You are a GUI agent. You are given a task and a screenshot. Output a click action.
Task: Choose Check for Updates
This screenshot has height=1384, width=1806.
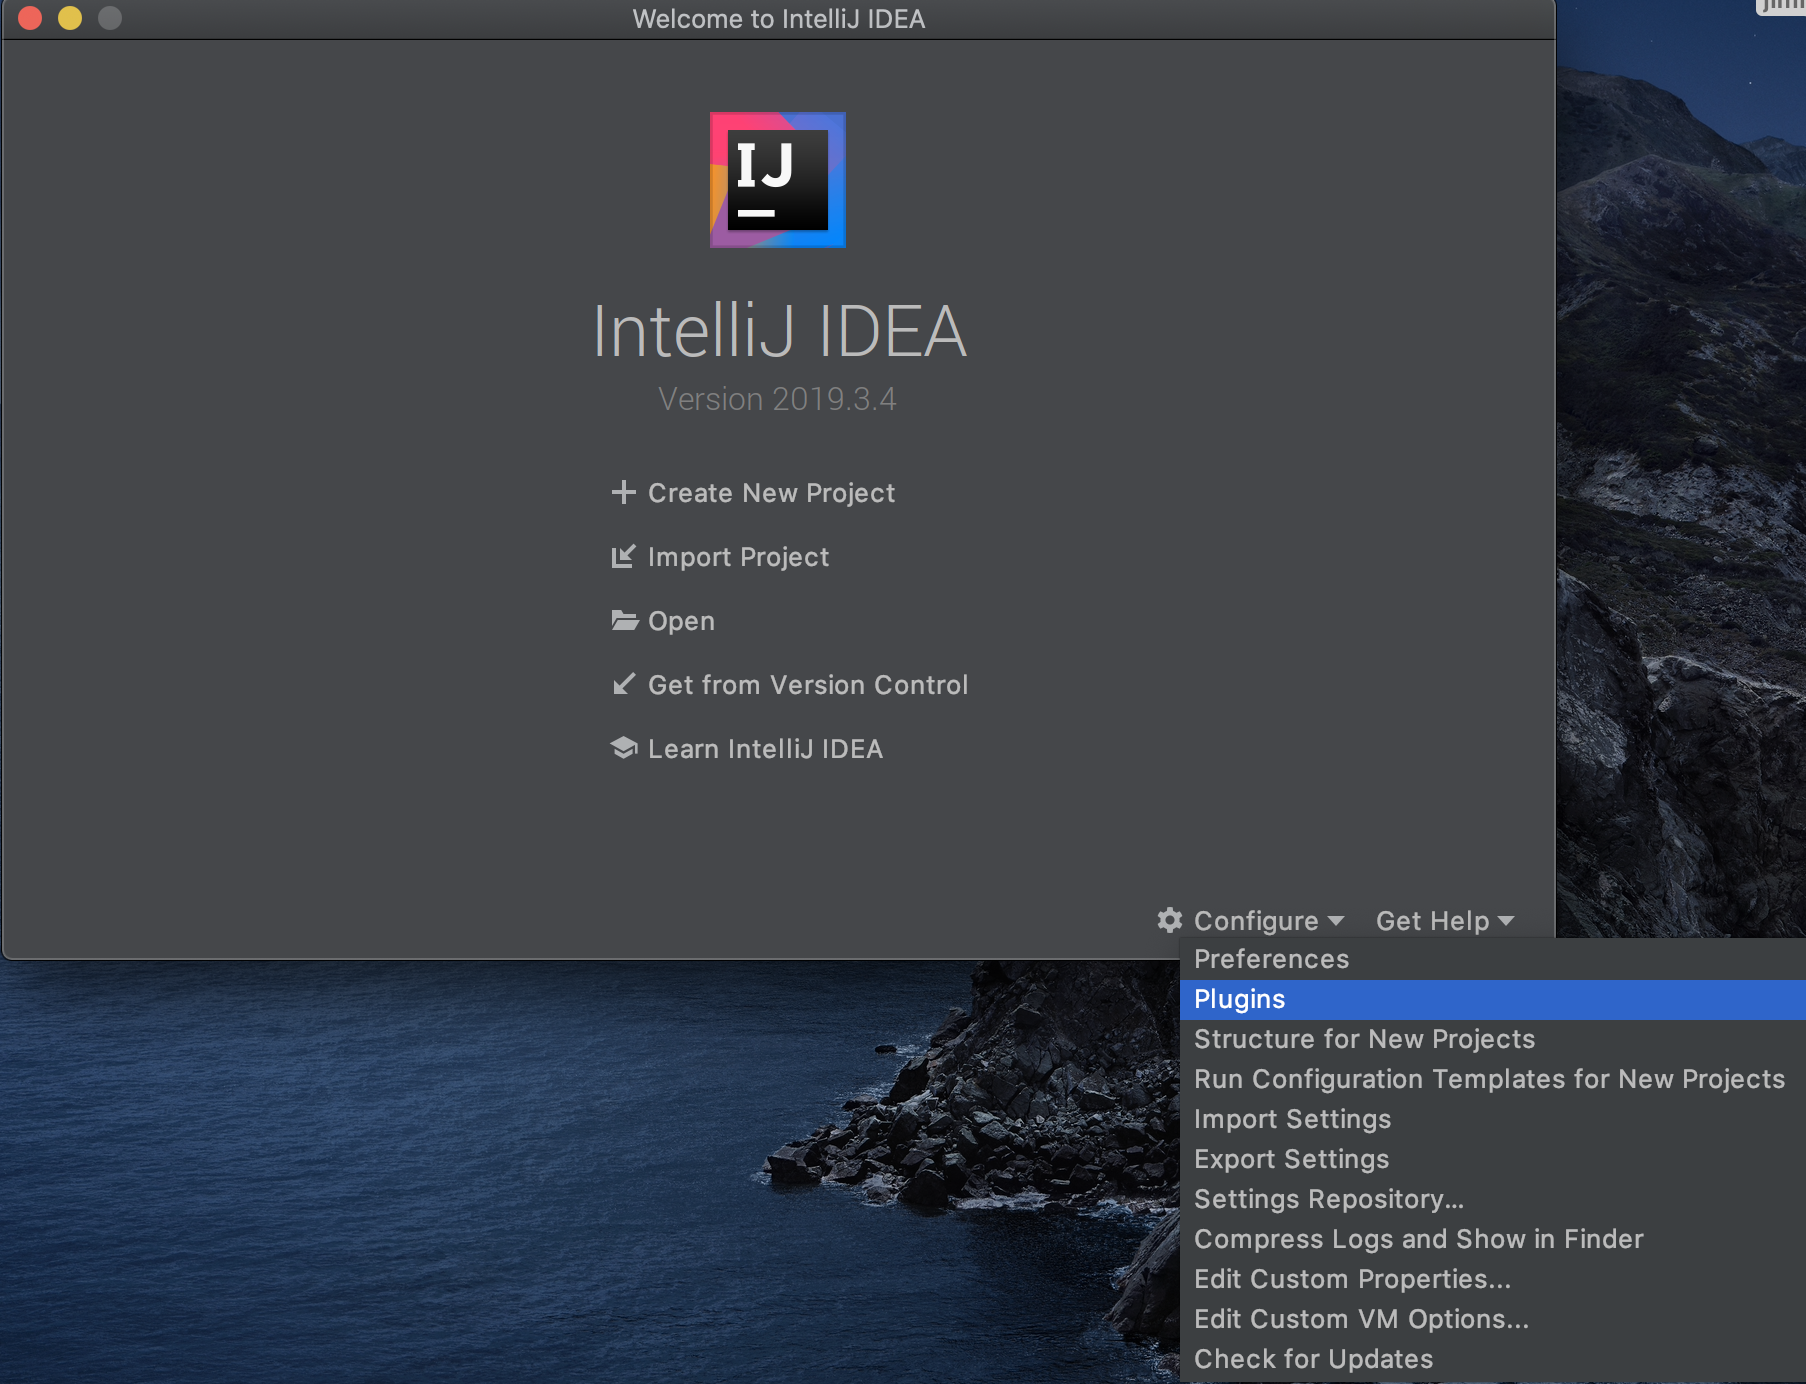click(x=1493, y=1359)
